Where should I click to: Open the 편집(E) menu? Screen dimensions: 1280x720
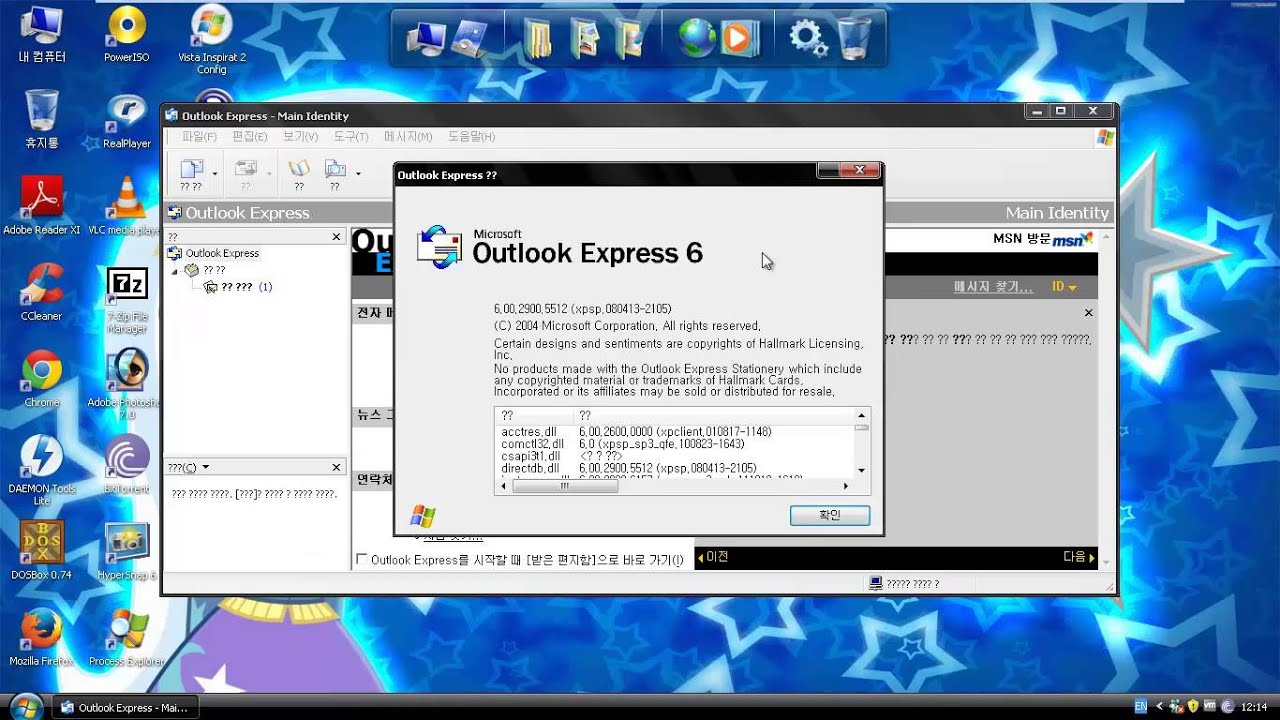click(249, 136)
